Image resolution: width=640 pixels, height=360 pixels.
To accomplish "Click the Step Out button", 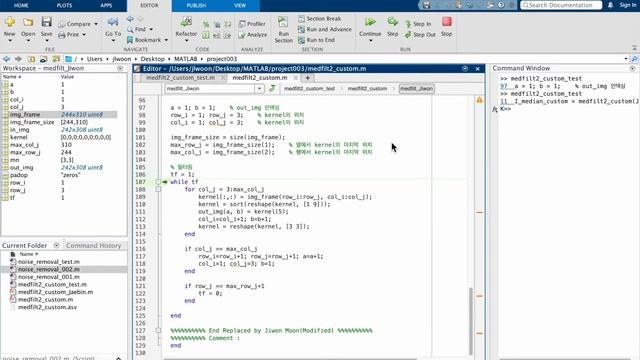I will [420, 35].
